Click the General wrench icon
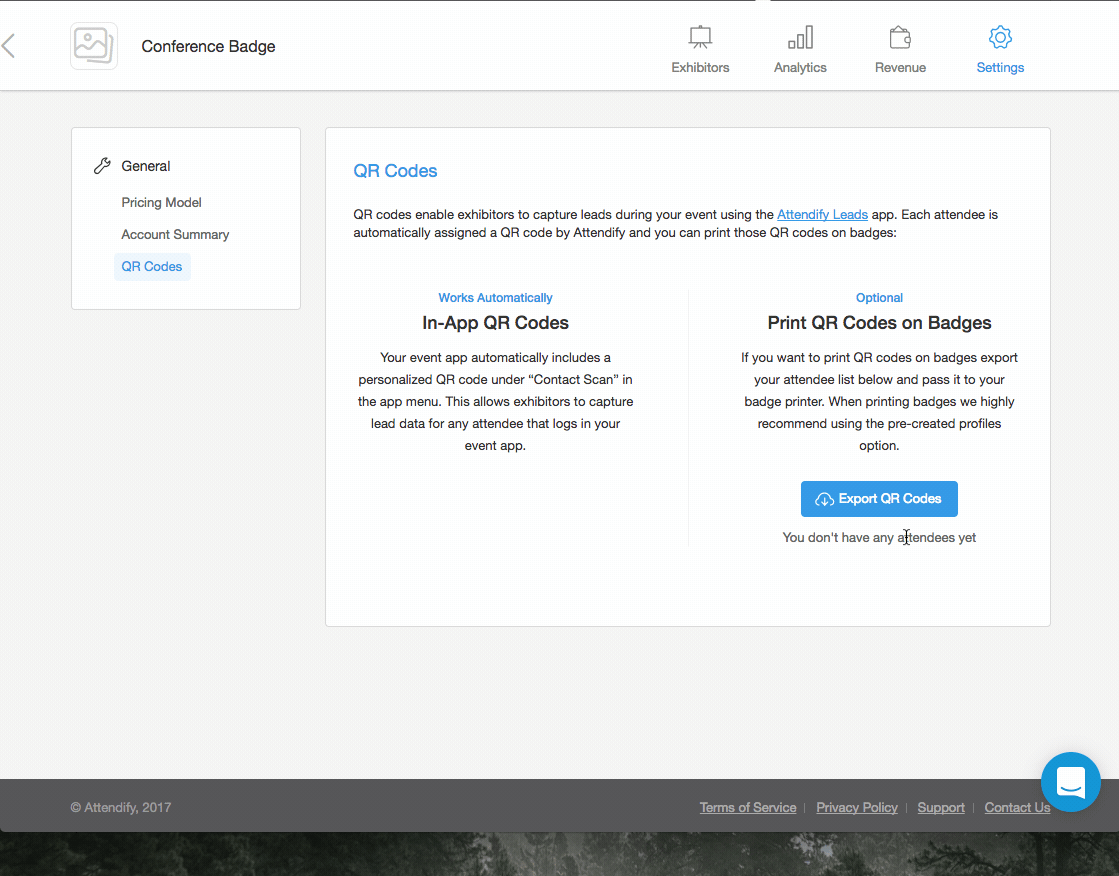The image size is (1119, 876). pyautogui.click(x=102, y=166)
